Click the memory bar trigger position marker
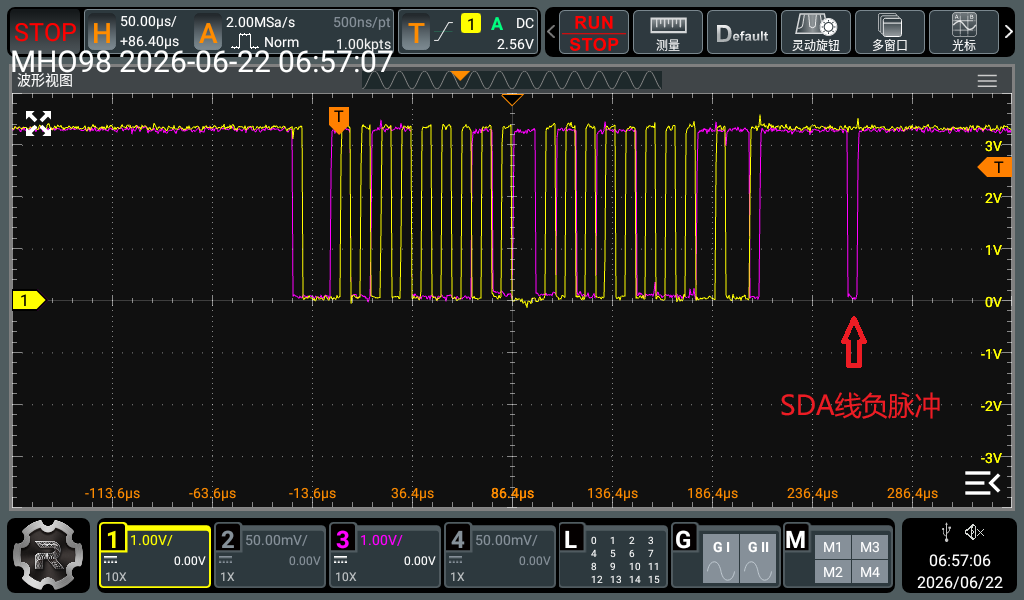The width and height of the screenshot is (1024, 600). [460, 76]
